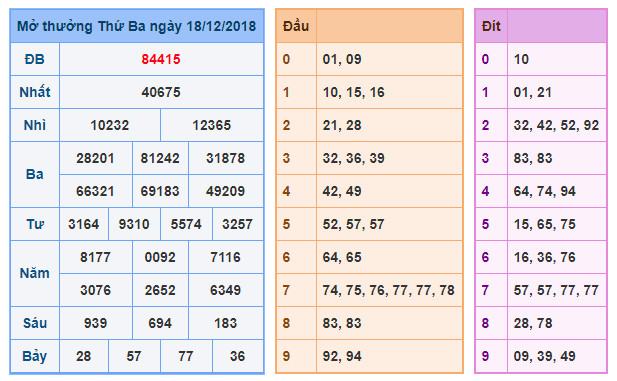Click the Tư prize number 9310
617x381 pixels.
tap(134, 225)
